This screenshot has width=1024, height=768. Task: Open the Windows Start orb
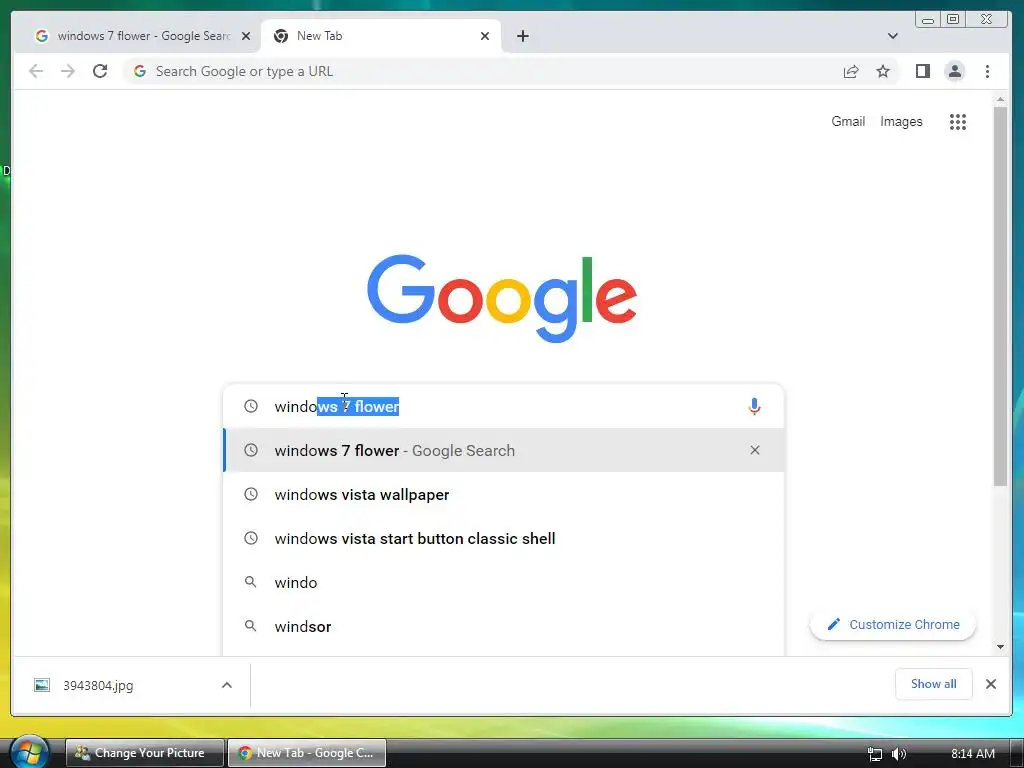[28, 752]
